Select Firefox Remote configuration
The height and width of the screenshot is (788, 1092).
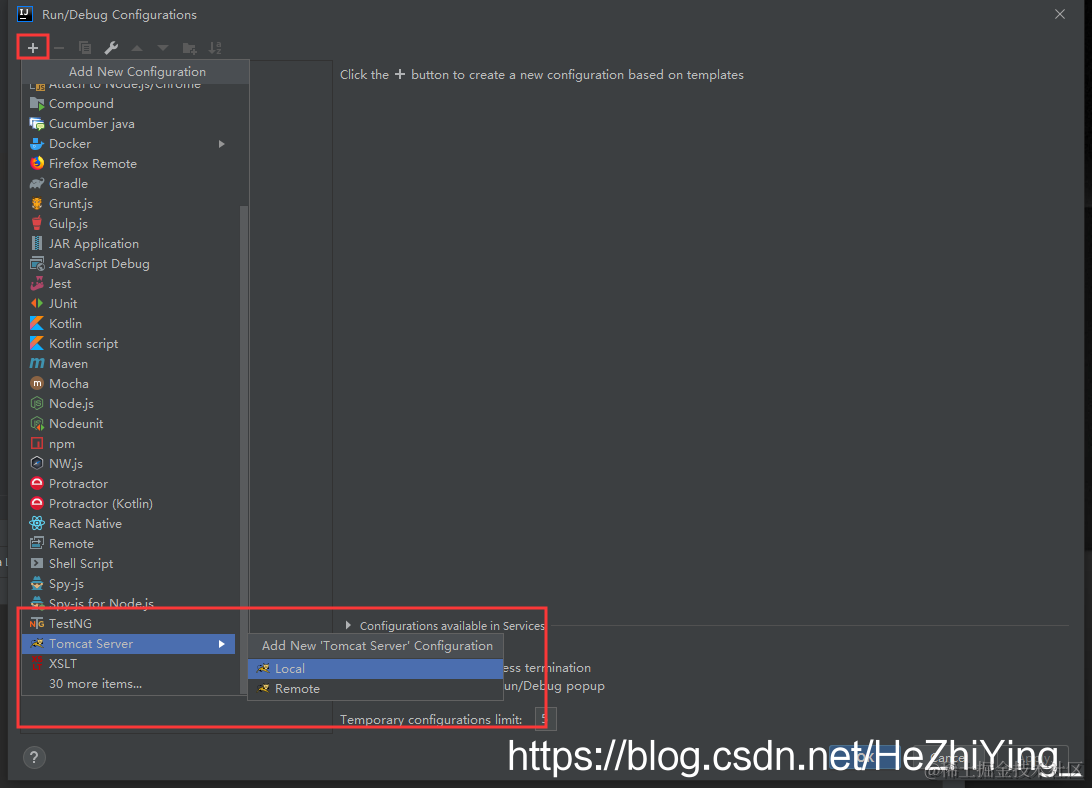click(x=128, y=164)
